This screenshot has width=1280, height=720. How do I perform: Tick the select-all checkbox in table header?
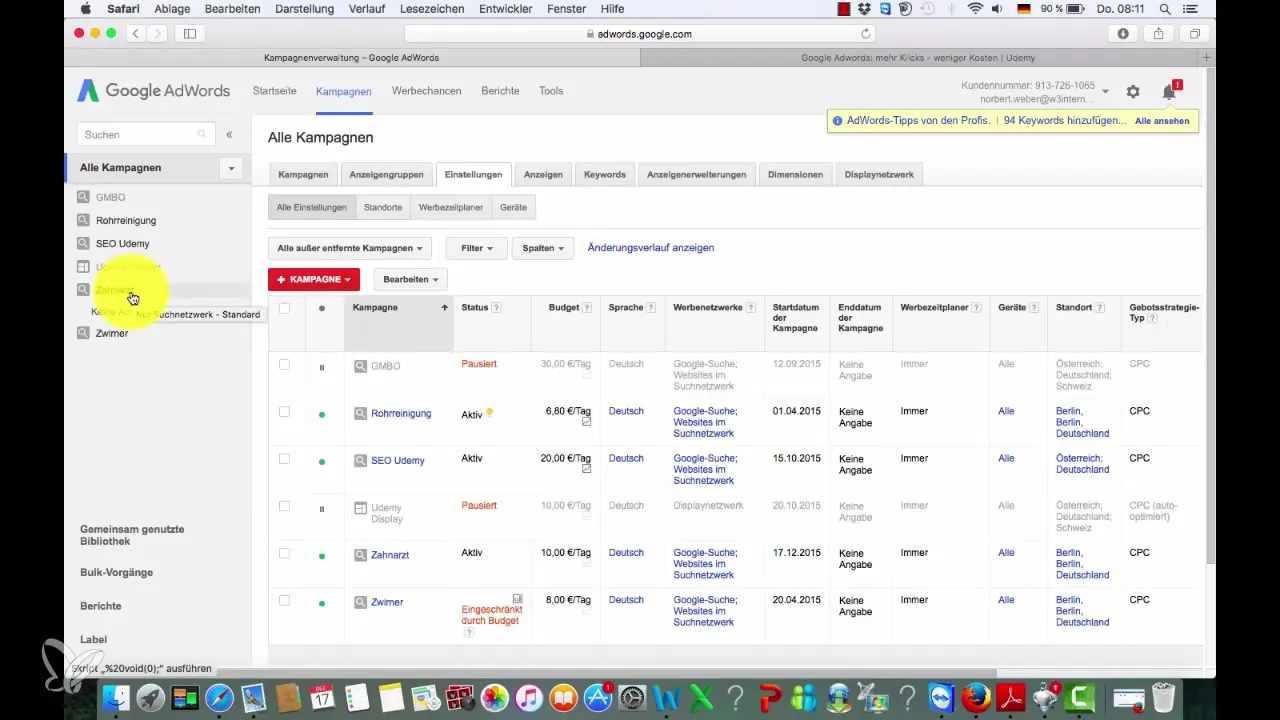284,308
